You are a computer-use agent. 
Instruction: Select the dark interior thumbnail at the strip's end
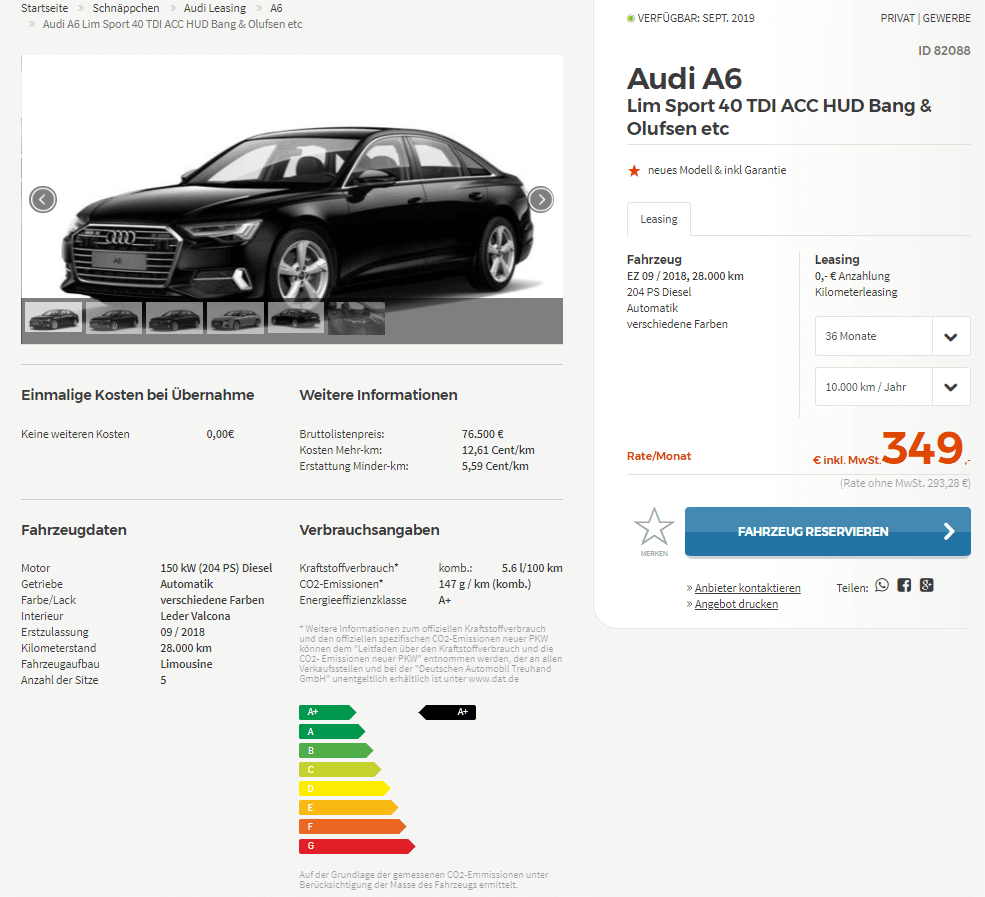pyautogui.click(x=357, y=318)
